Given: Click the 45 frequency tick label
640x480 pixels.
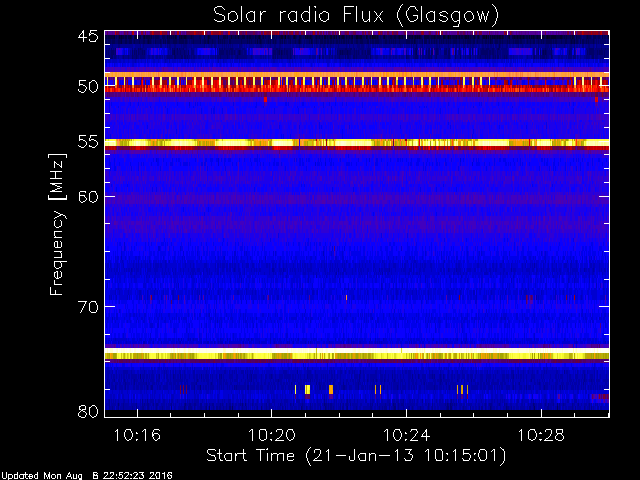Looking at the screenshot, I should tap(88, 36).
